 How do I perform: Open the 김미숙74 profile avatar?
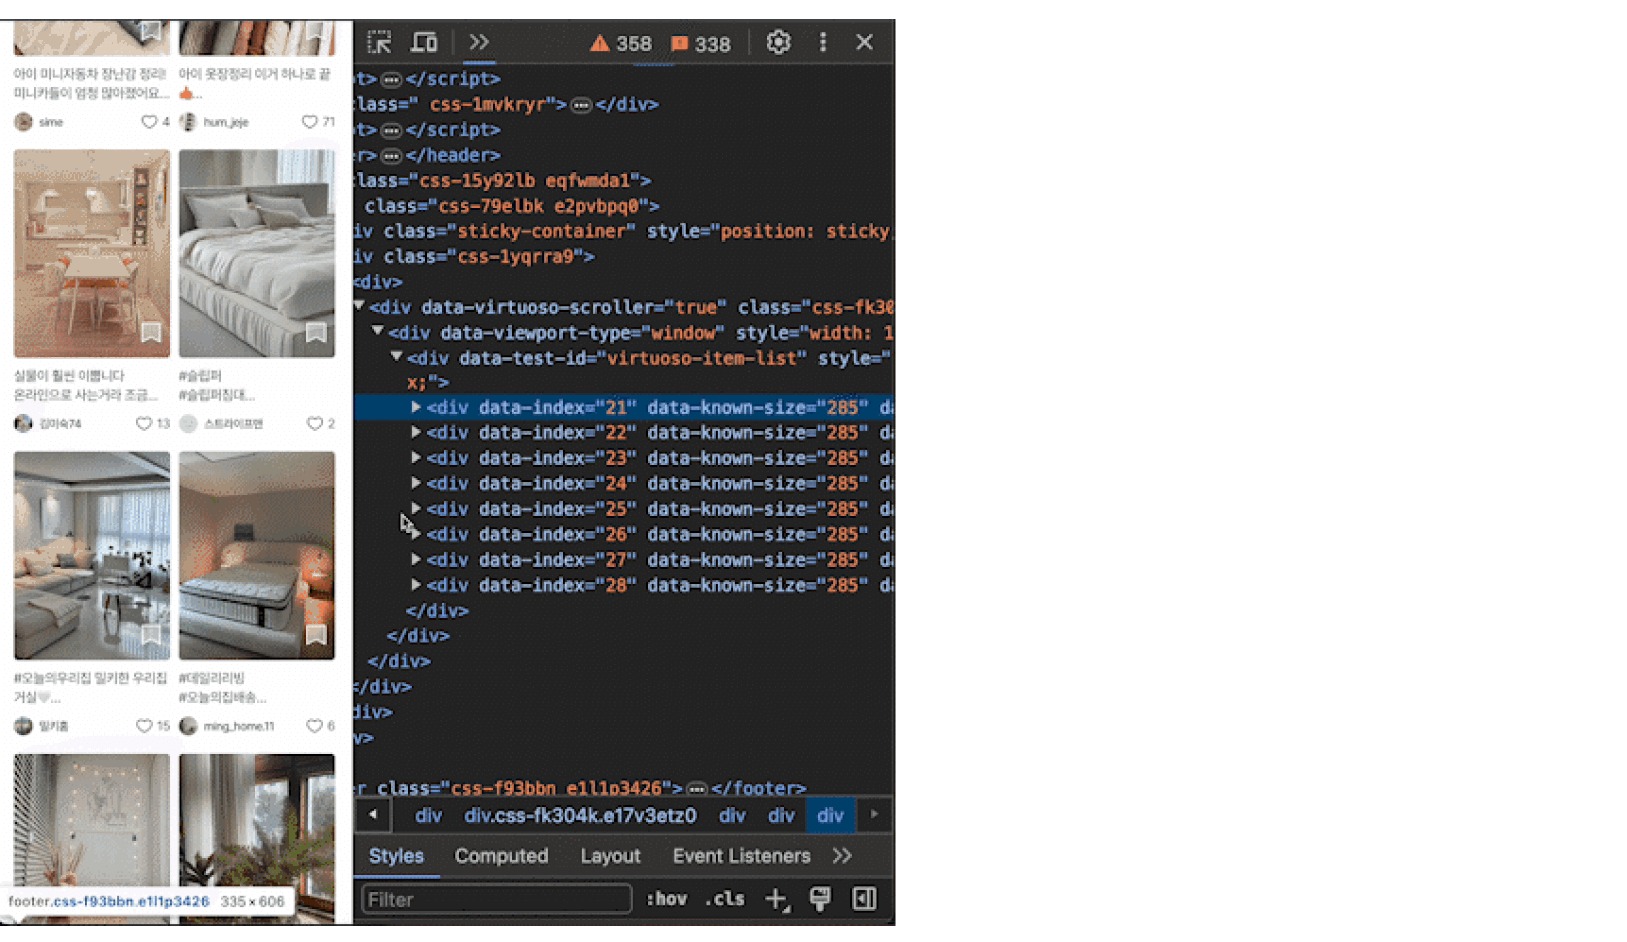click(x=24, y=424)
